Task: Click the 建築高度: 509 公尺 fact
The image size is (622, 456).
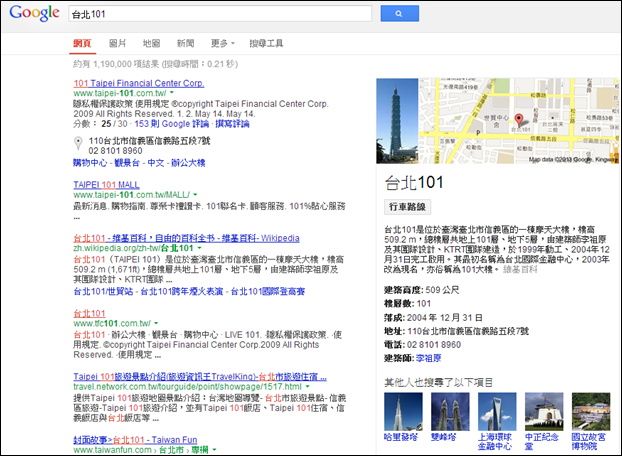Action: tap(421, 290)
